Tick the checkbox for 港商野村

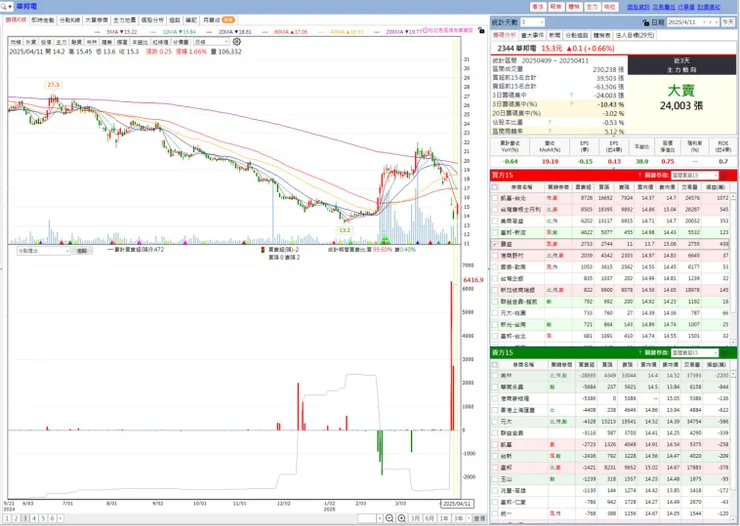[x=495, y=256]
